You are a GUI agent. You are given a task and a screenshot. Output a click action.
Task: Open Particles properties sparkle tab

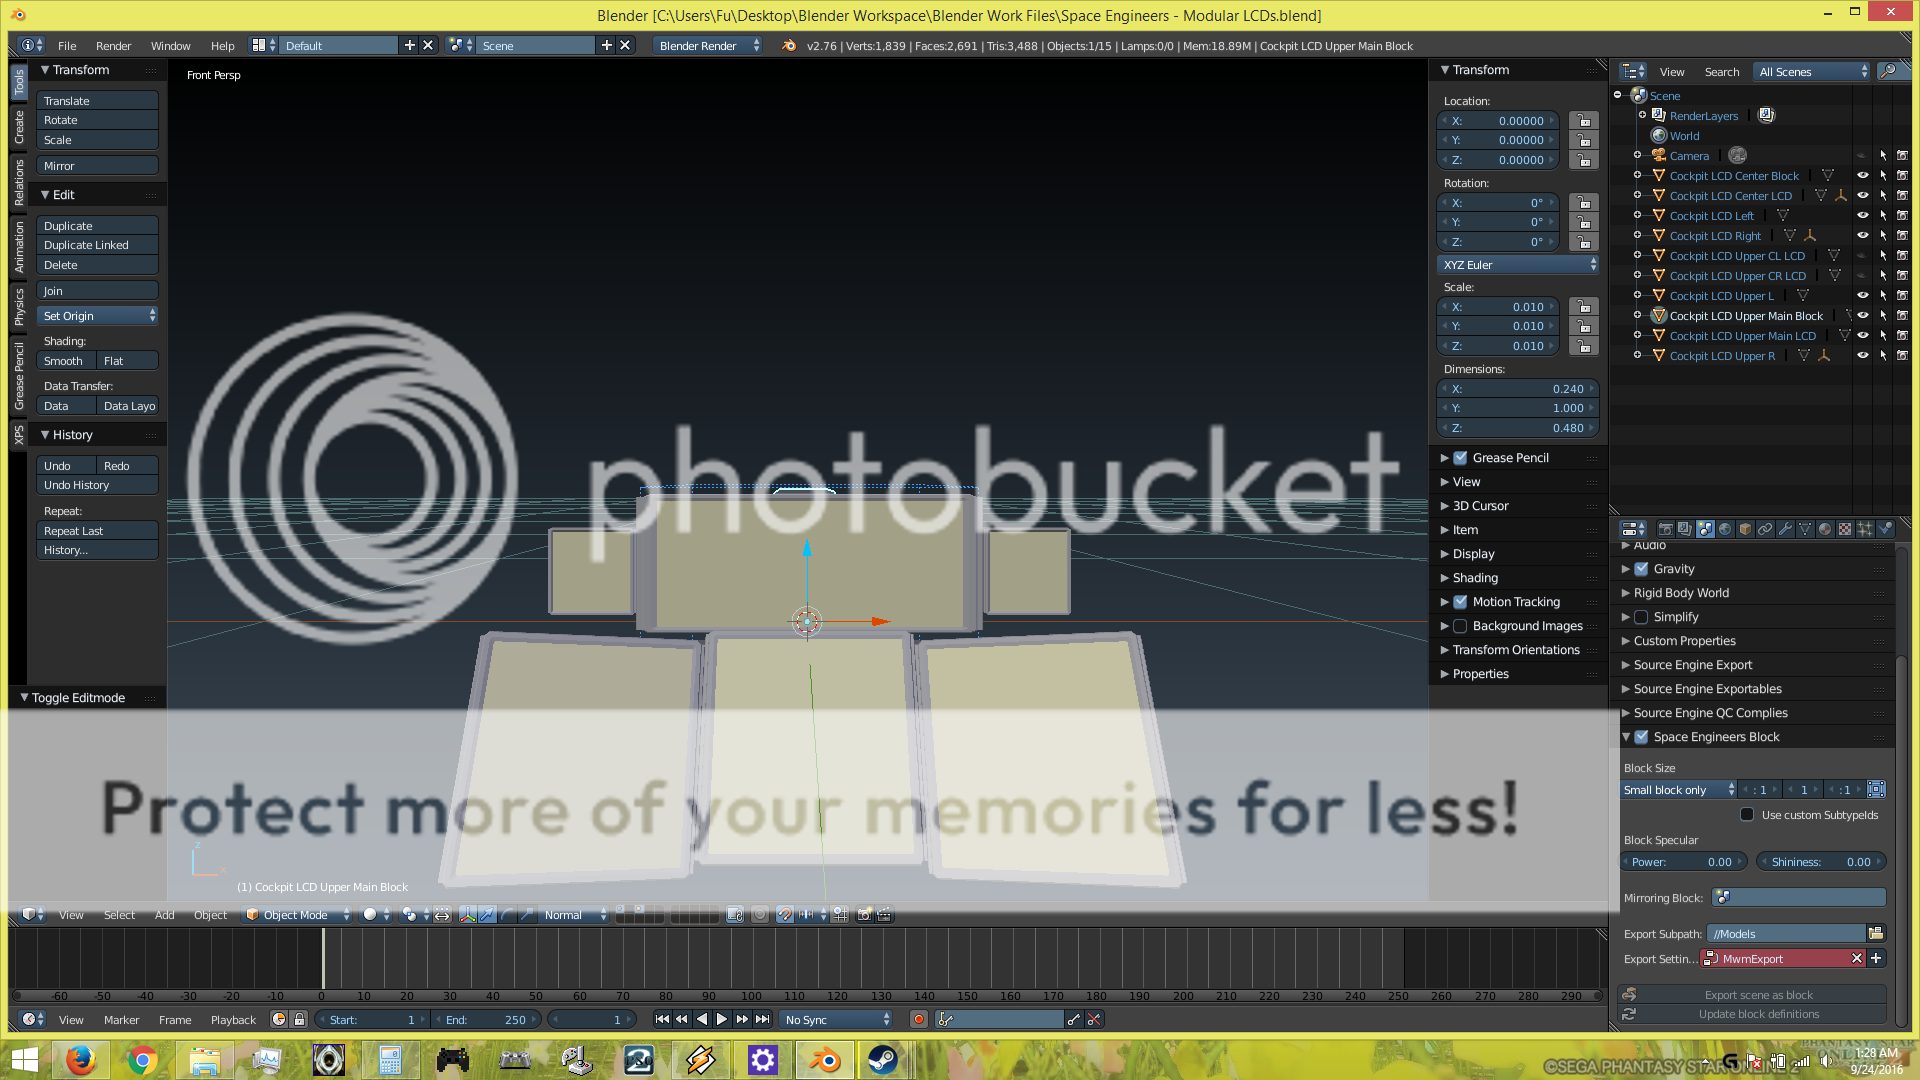(1865, 529)
